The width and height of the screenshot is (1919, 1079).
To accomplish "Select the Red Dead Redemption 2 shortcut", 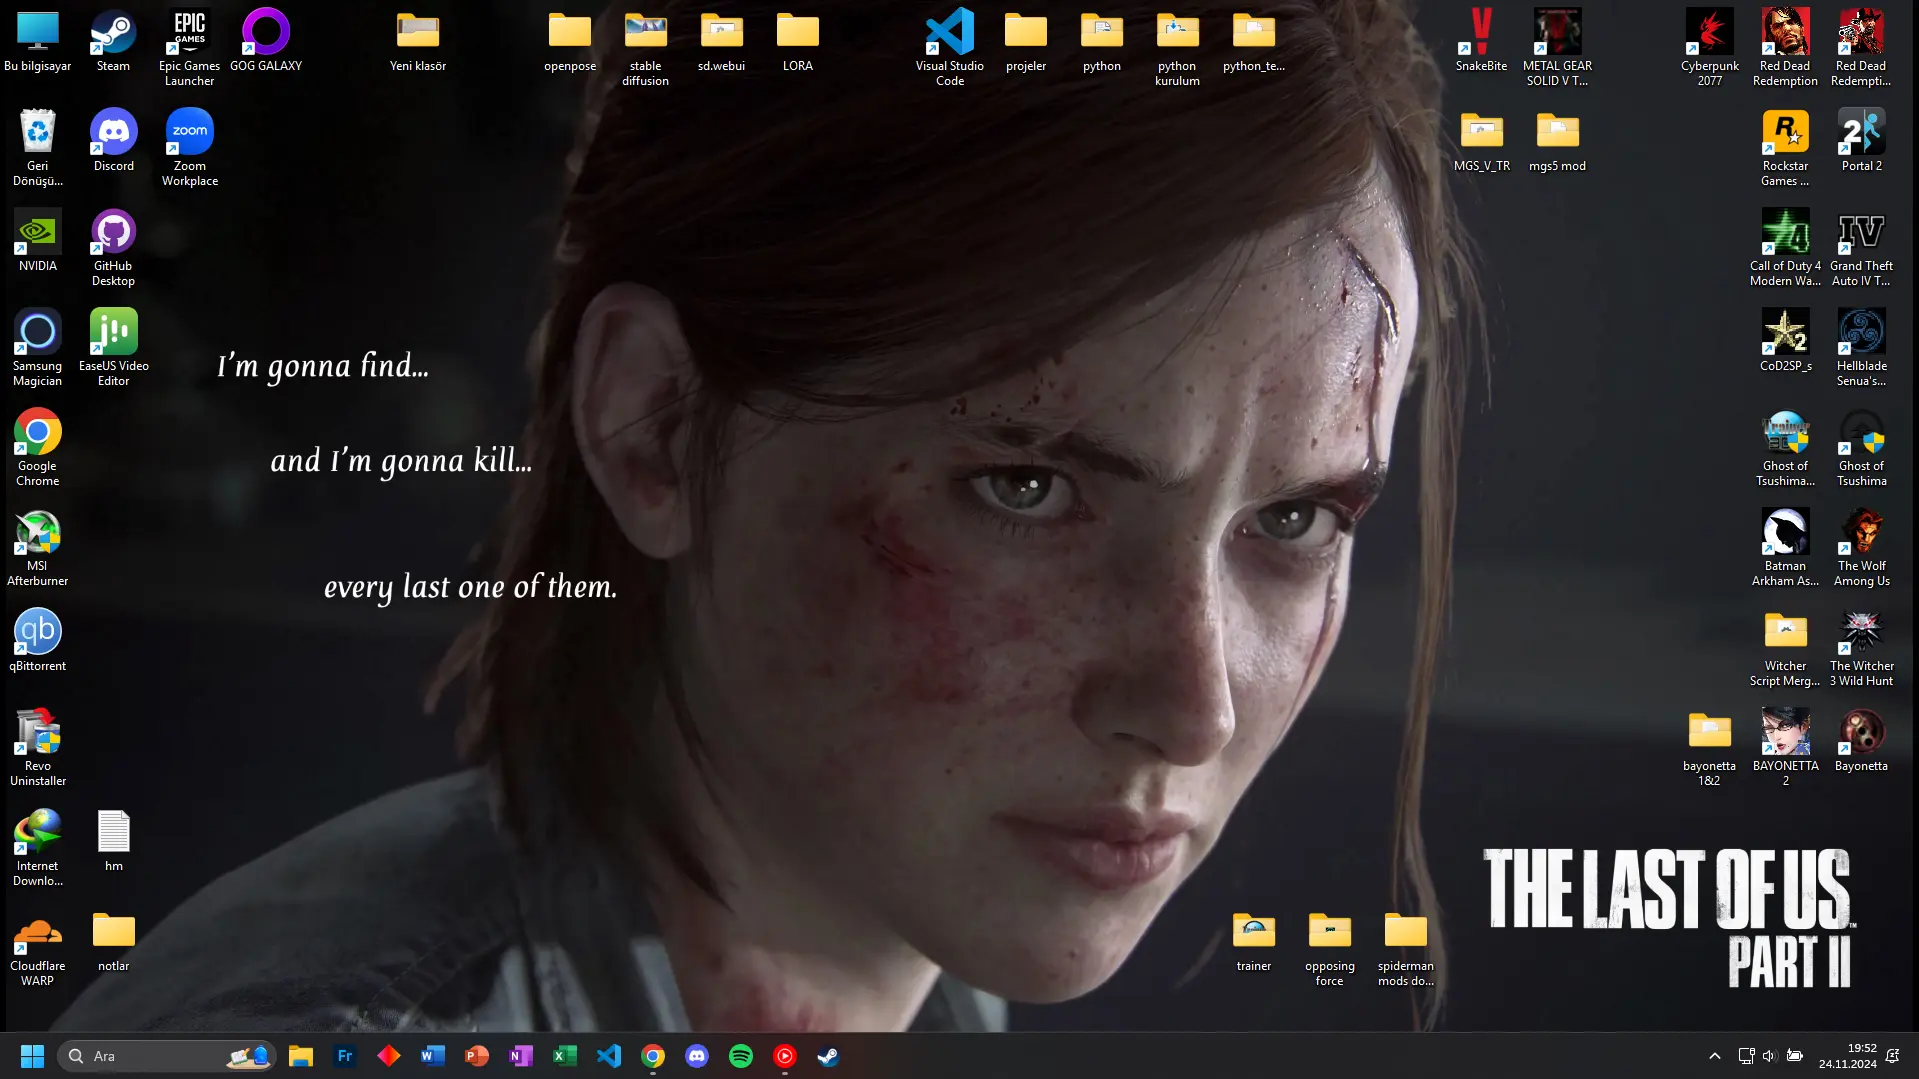I will (1861, 48).
